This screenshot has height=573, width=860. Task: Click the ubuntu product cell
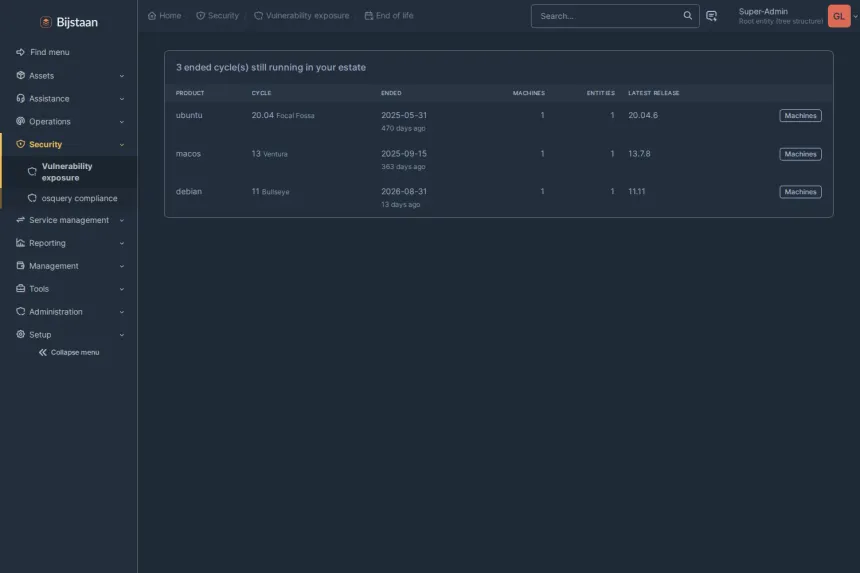coord(189,115)
